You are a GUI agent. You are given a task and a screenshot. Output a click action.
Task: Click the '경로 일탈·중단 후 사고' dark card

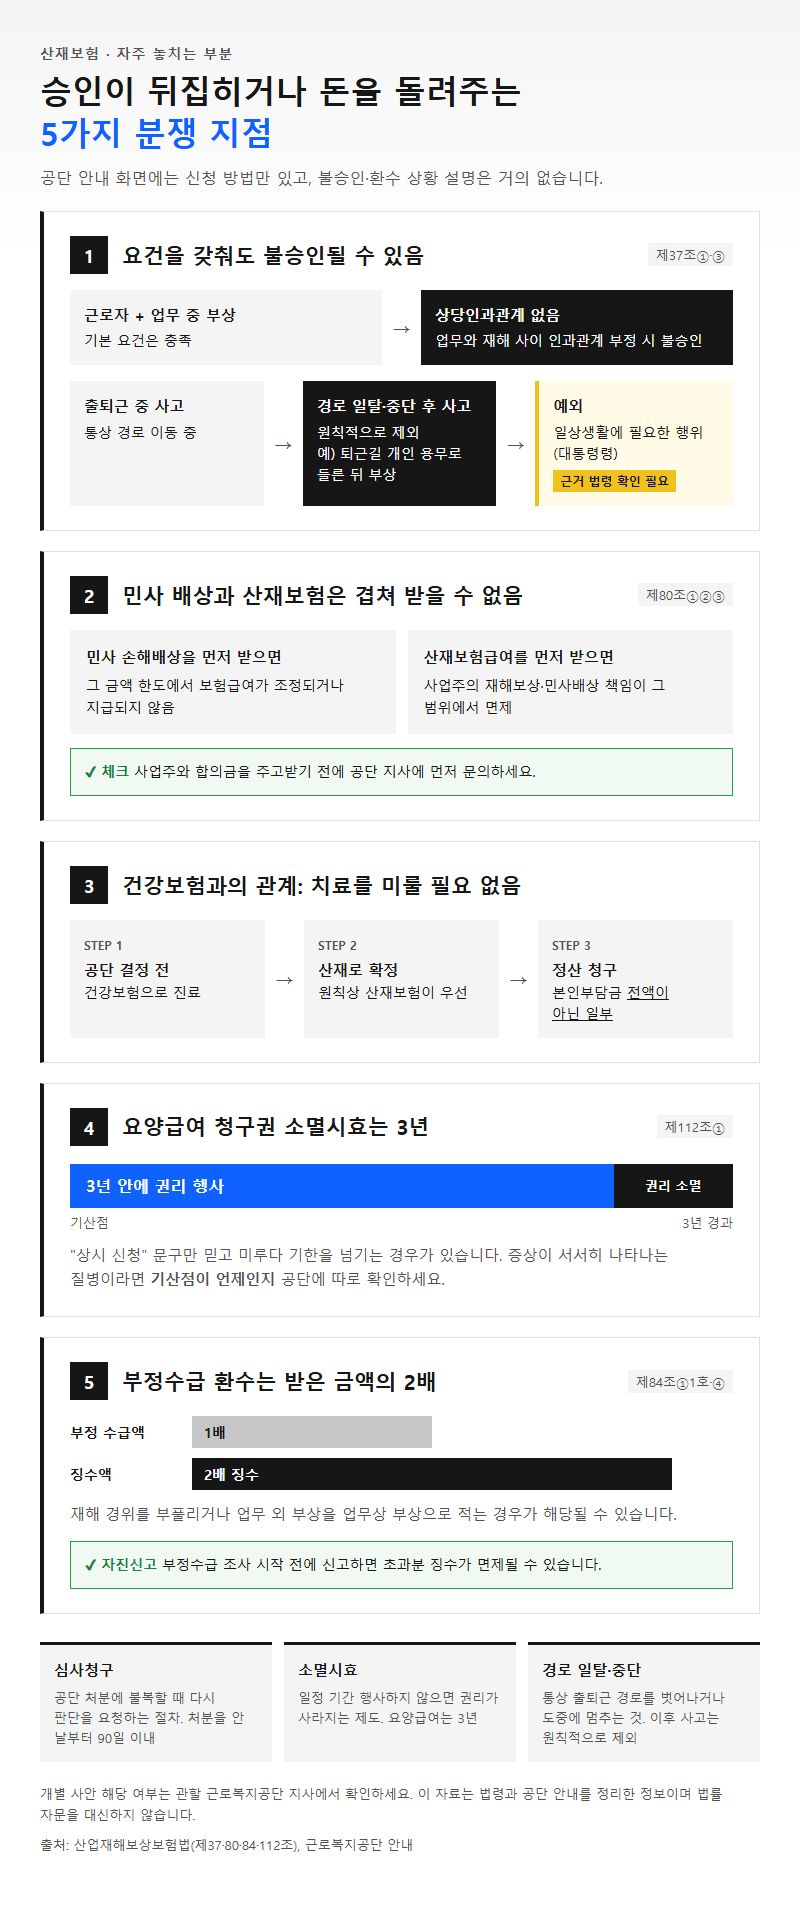(399, 443)
